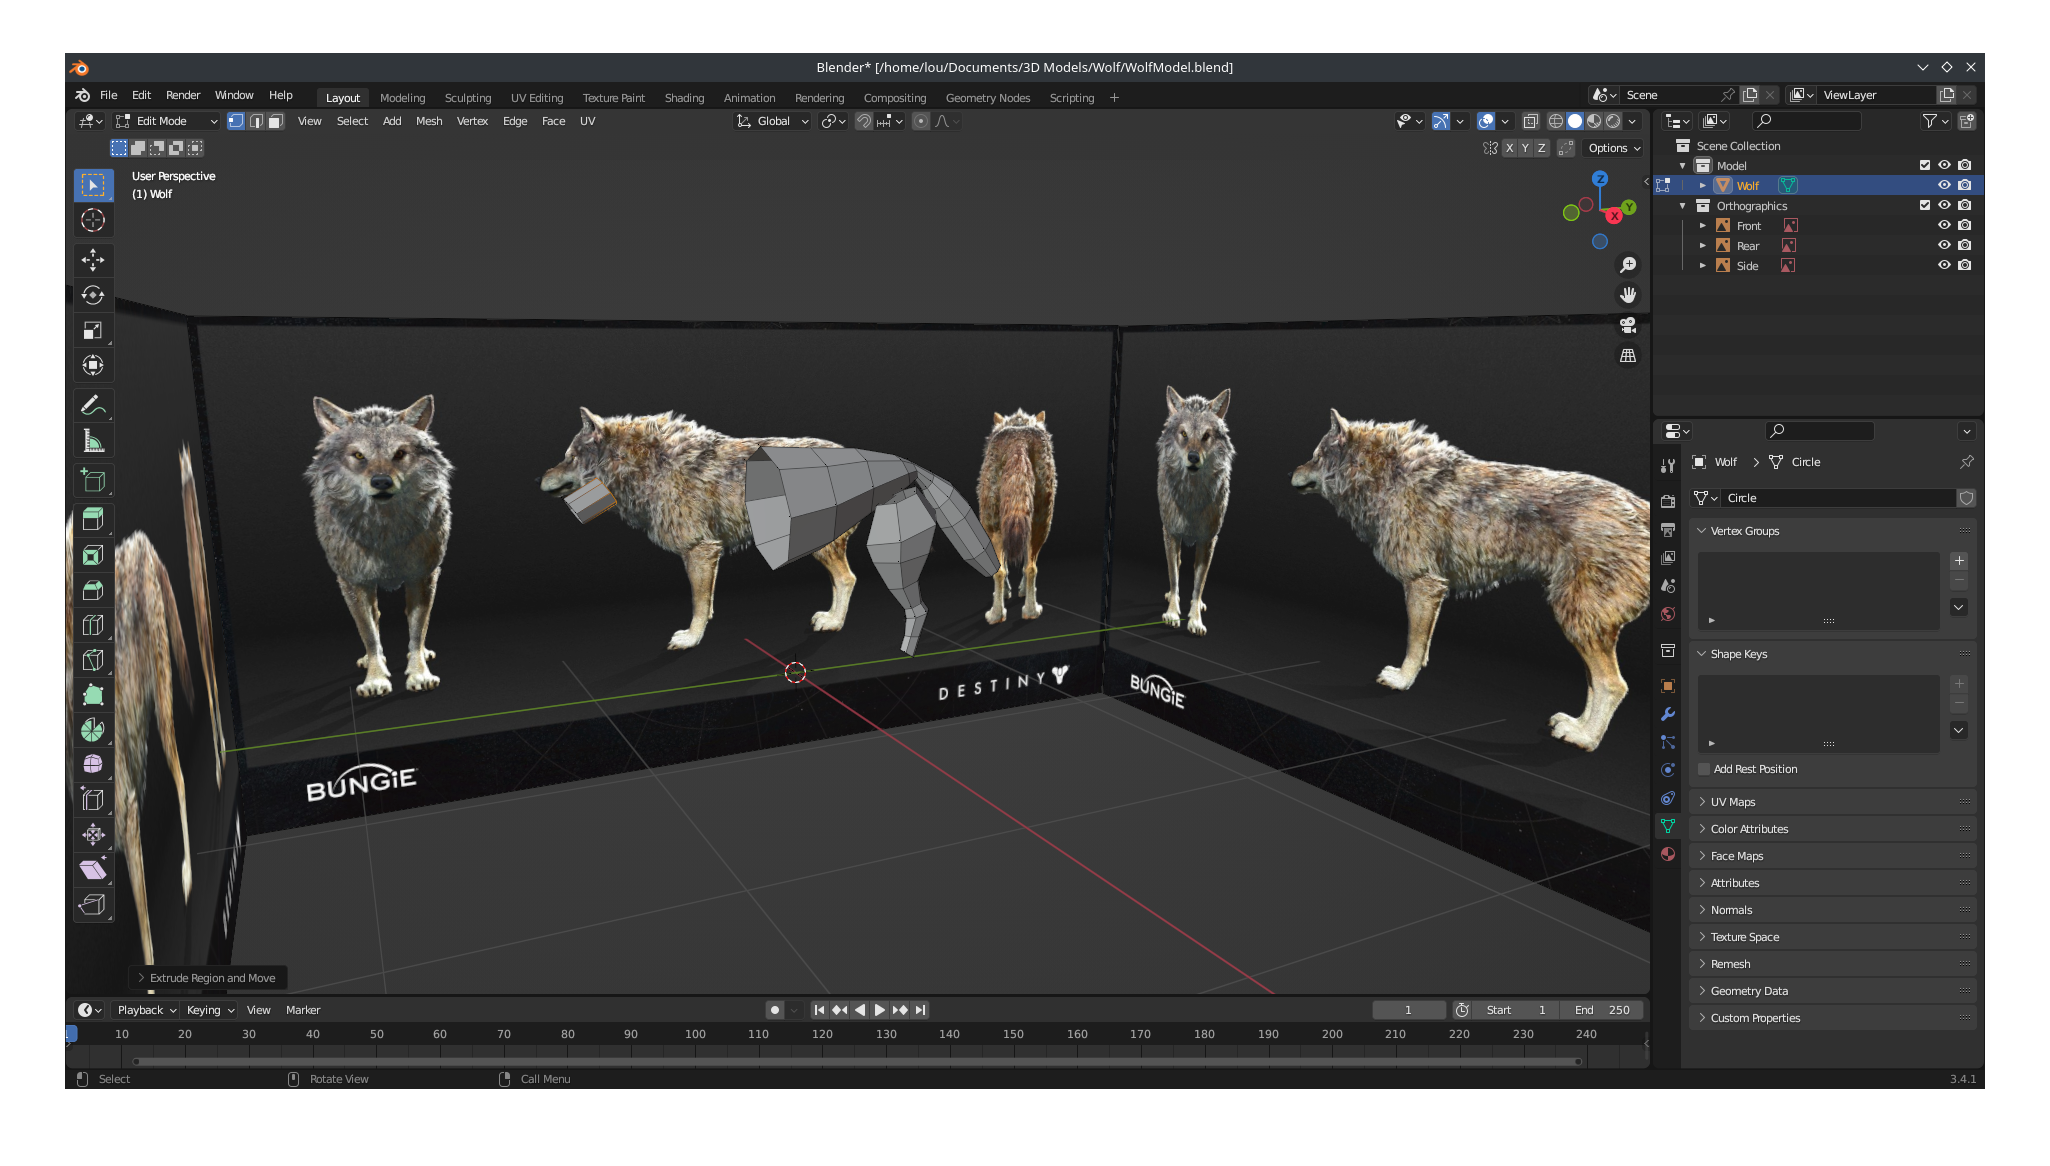Uncheck the Orthographics collection checkbox
The height and width of the screenshot is (1166, 2050).
(1924, 205)
